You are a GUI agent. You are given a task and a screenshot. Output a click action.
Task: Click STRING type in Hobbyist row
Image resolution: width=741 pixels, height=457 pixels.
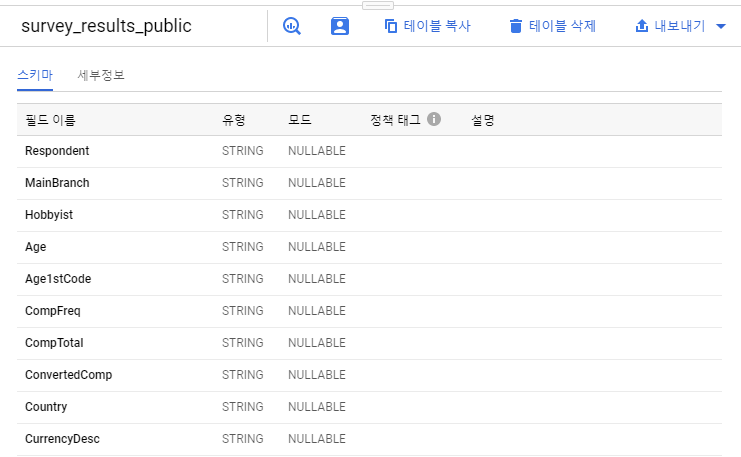click(242, 215)
